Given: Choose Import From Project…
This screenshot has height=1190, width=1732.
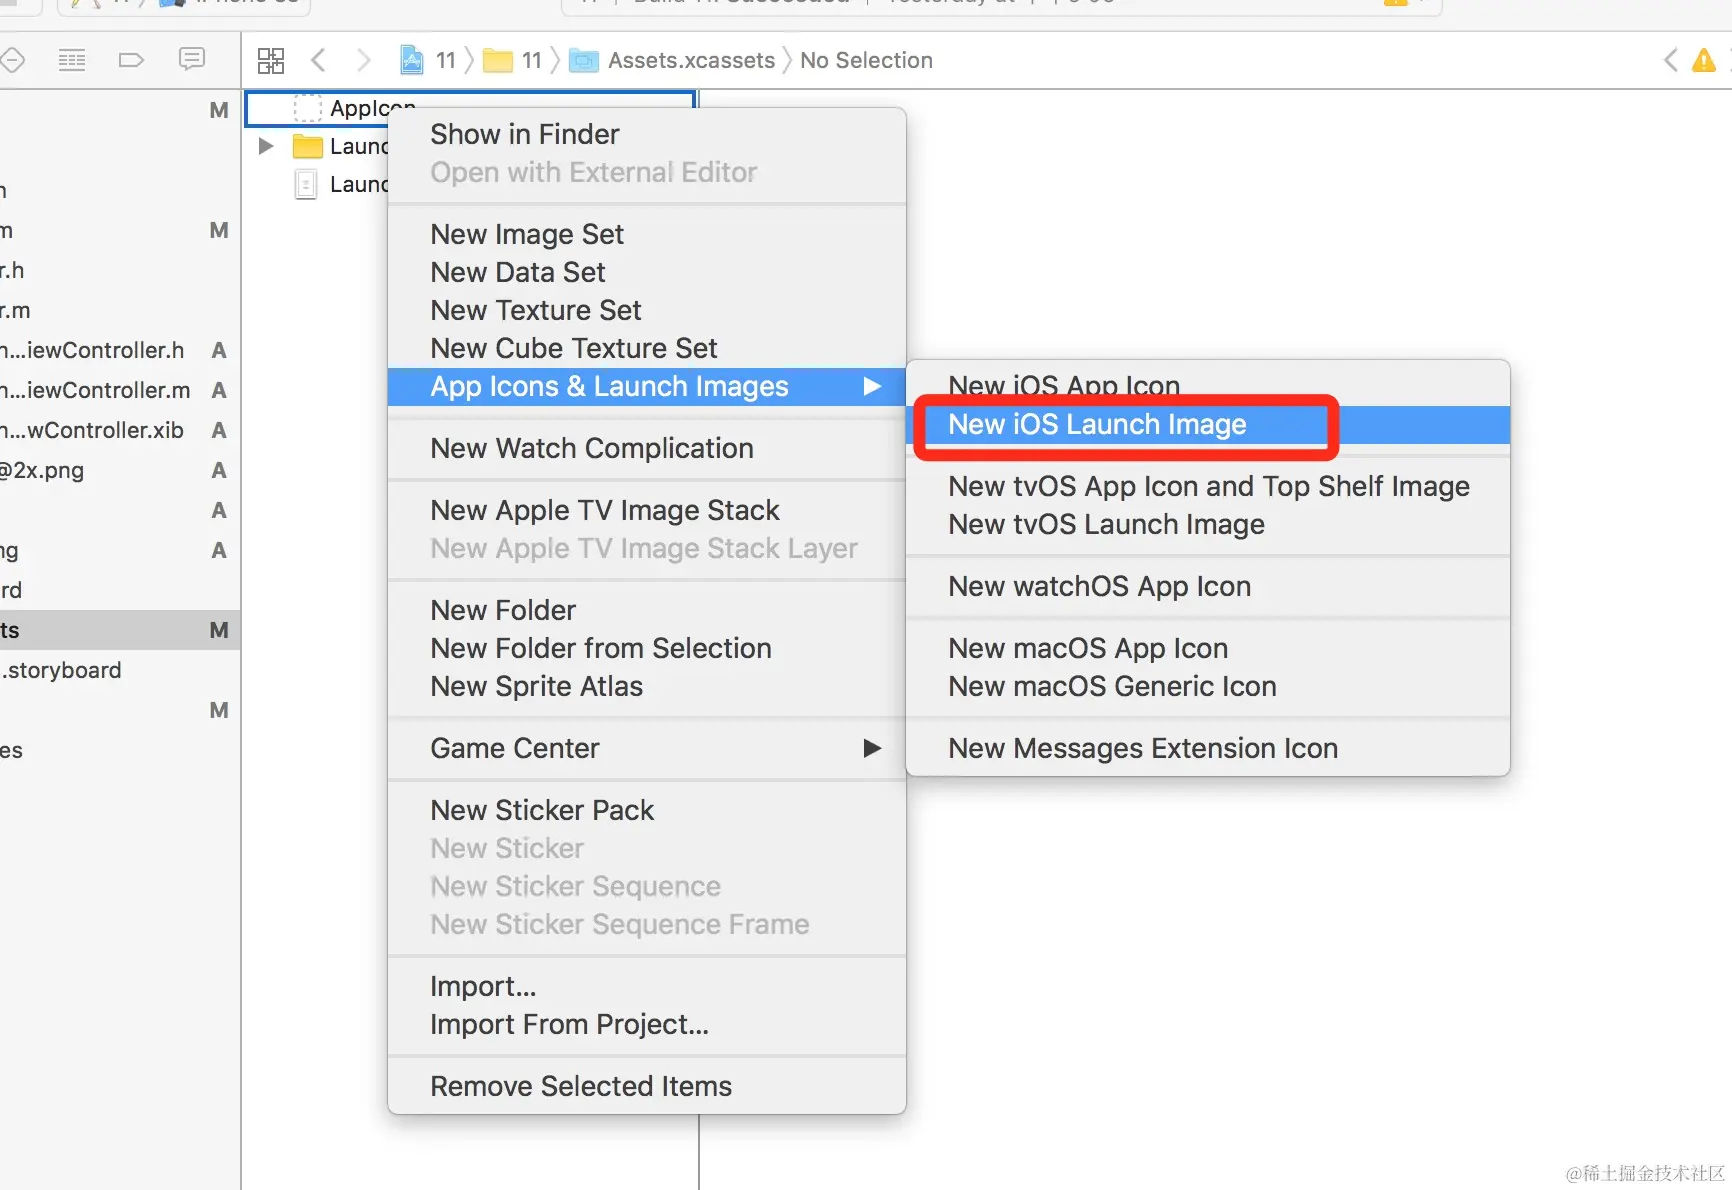Looking at the screenshot, I should (646, 1025).
